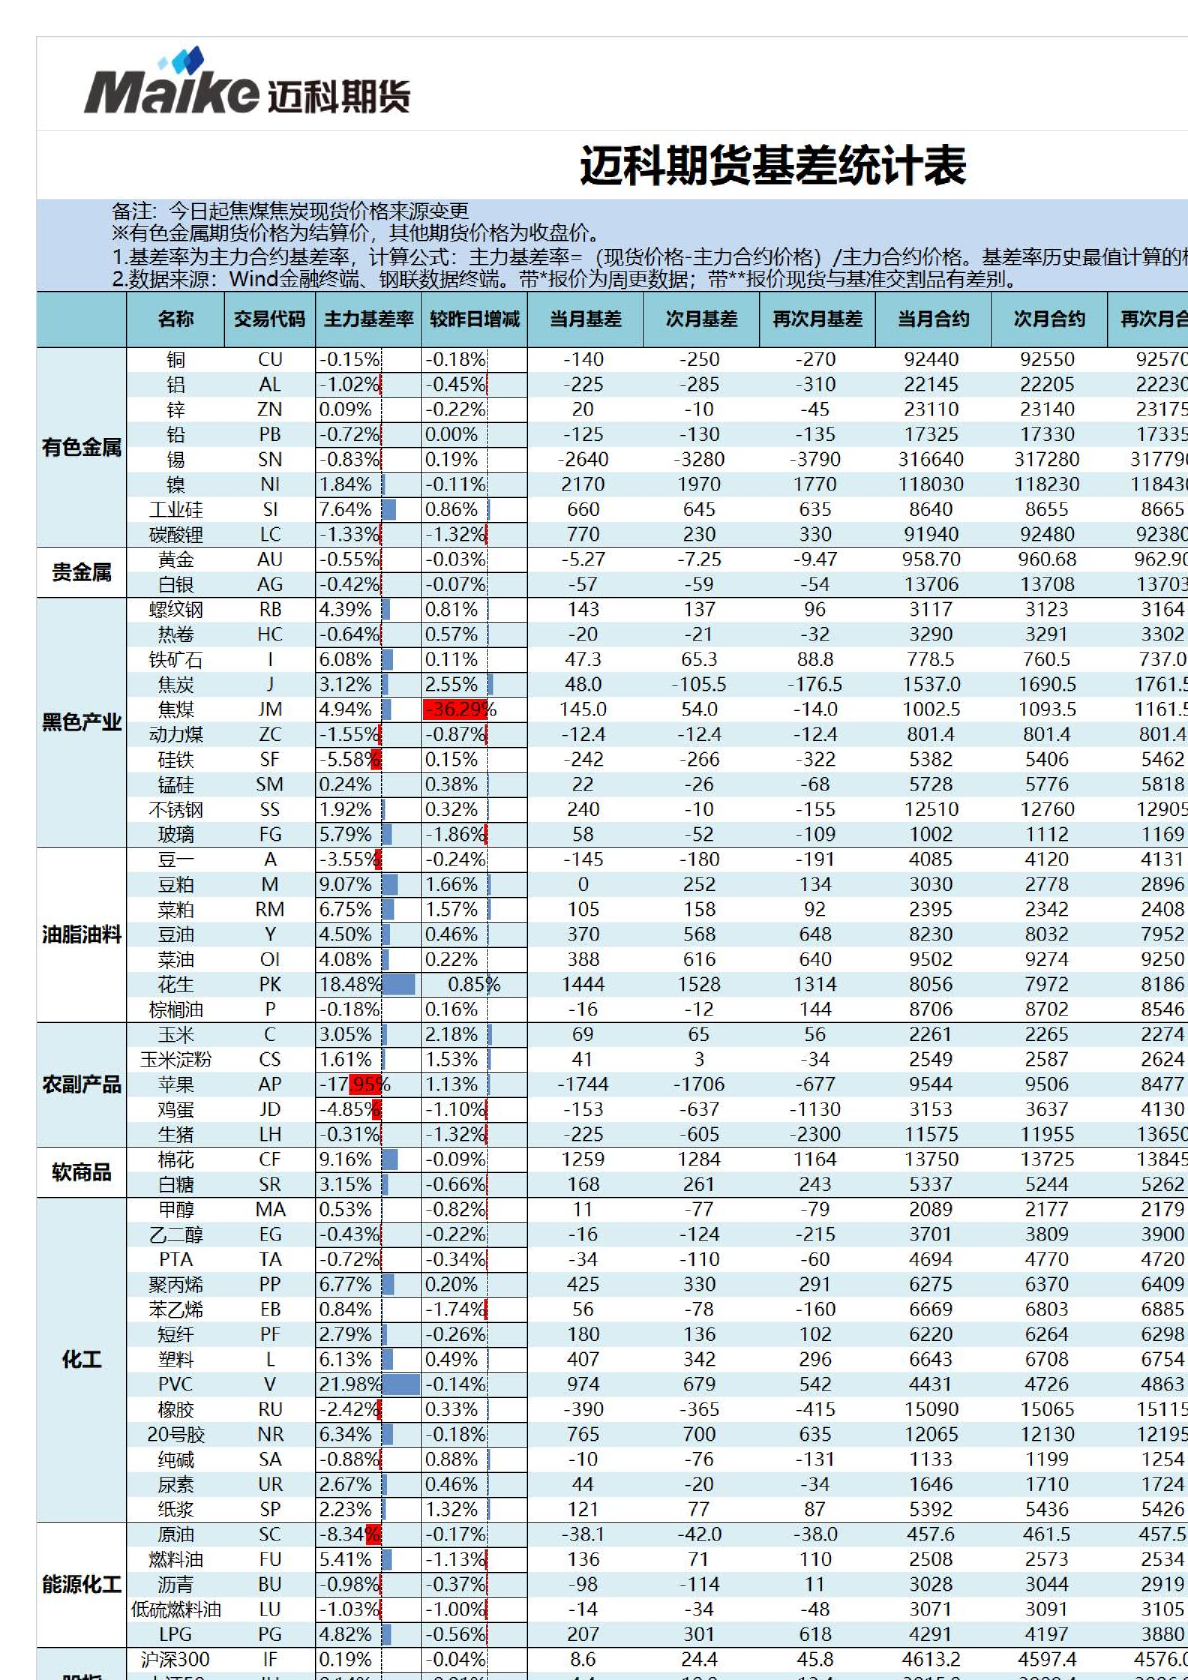
Task: Click the 不锈钢 name cell
Action: pyautogui.click(x=176, y=810)
